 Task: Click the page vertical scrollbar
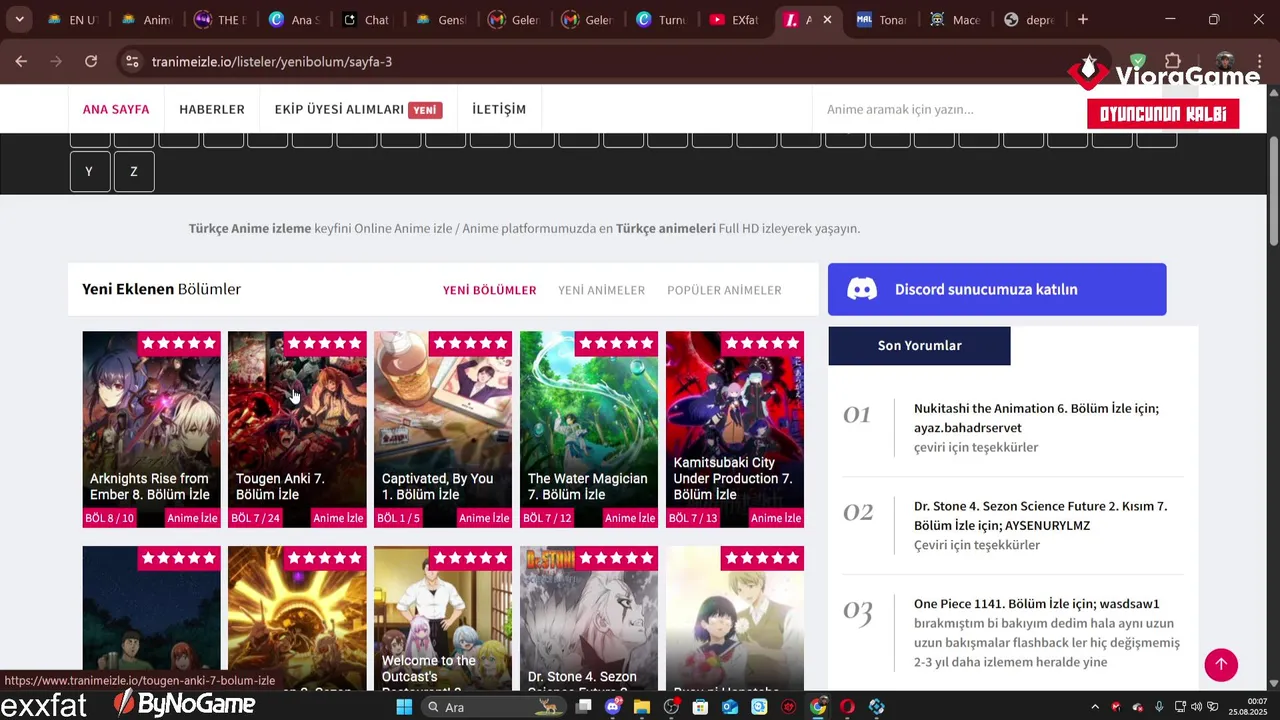pos(1273,190)
